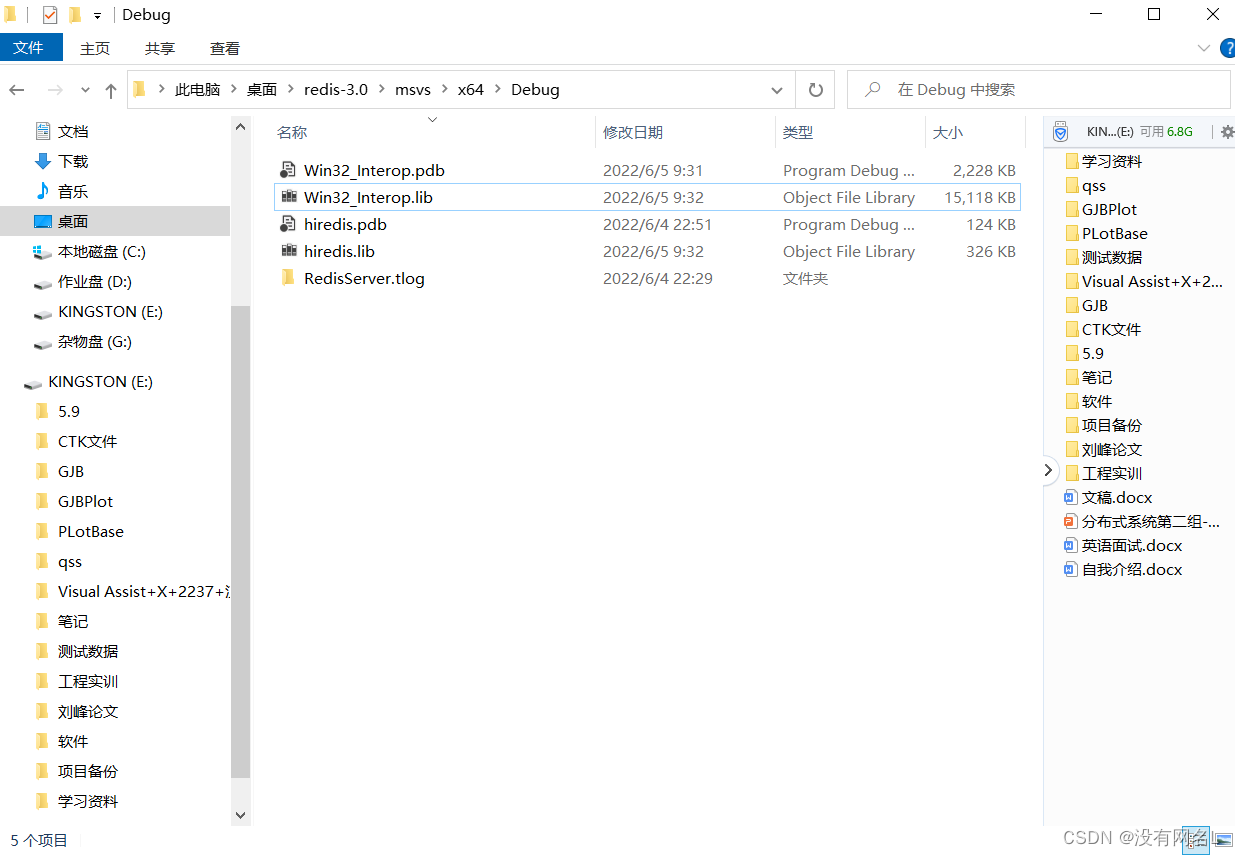Click the settings gear in the KINGSTON (E:) panel

pos(1227,131)
